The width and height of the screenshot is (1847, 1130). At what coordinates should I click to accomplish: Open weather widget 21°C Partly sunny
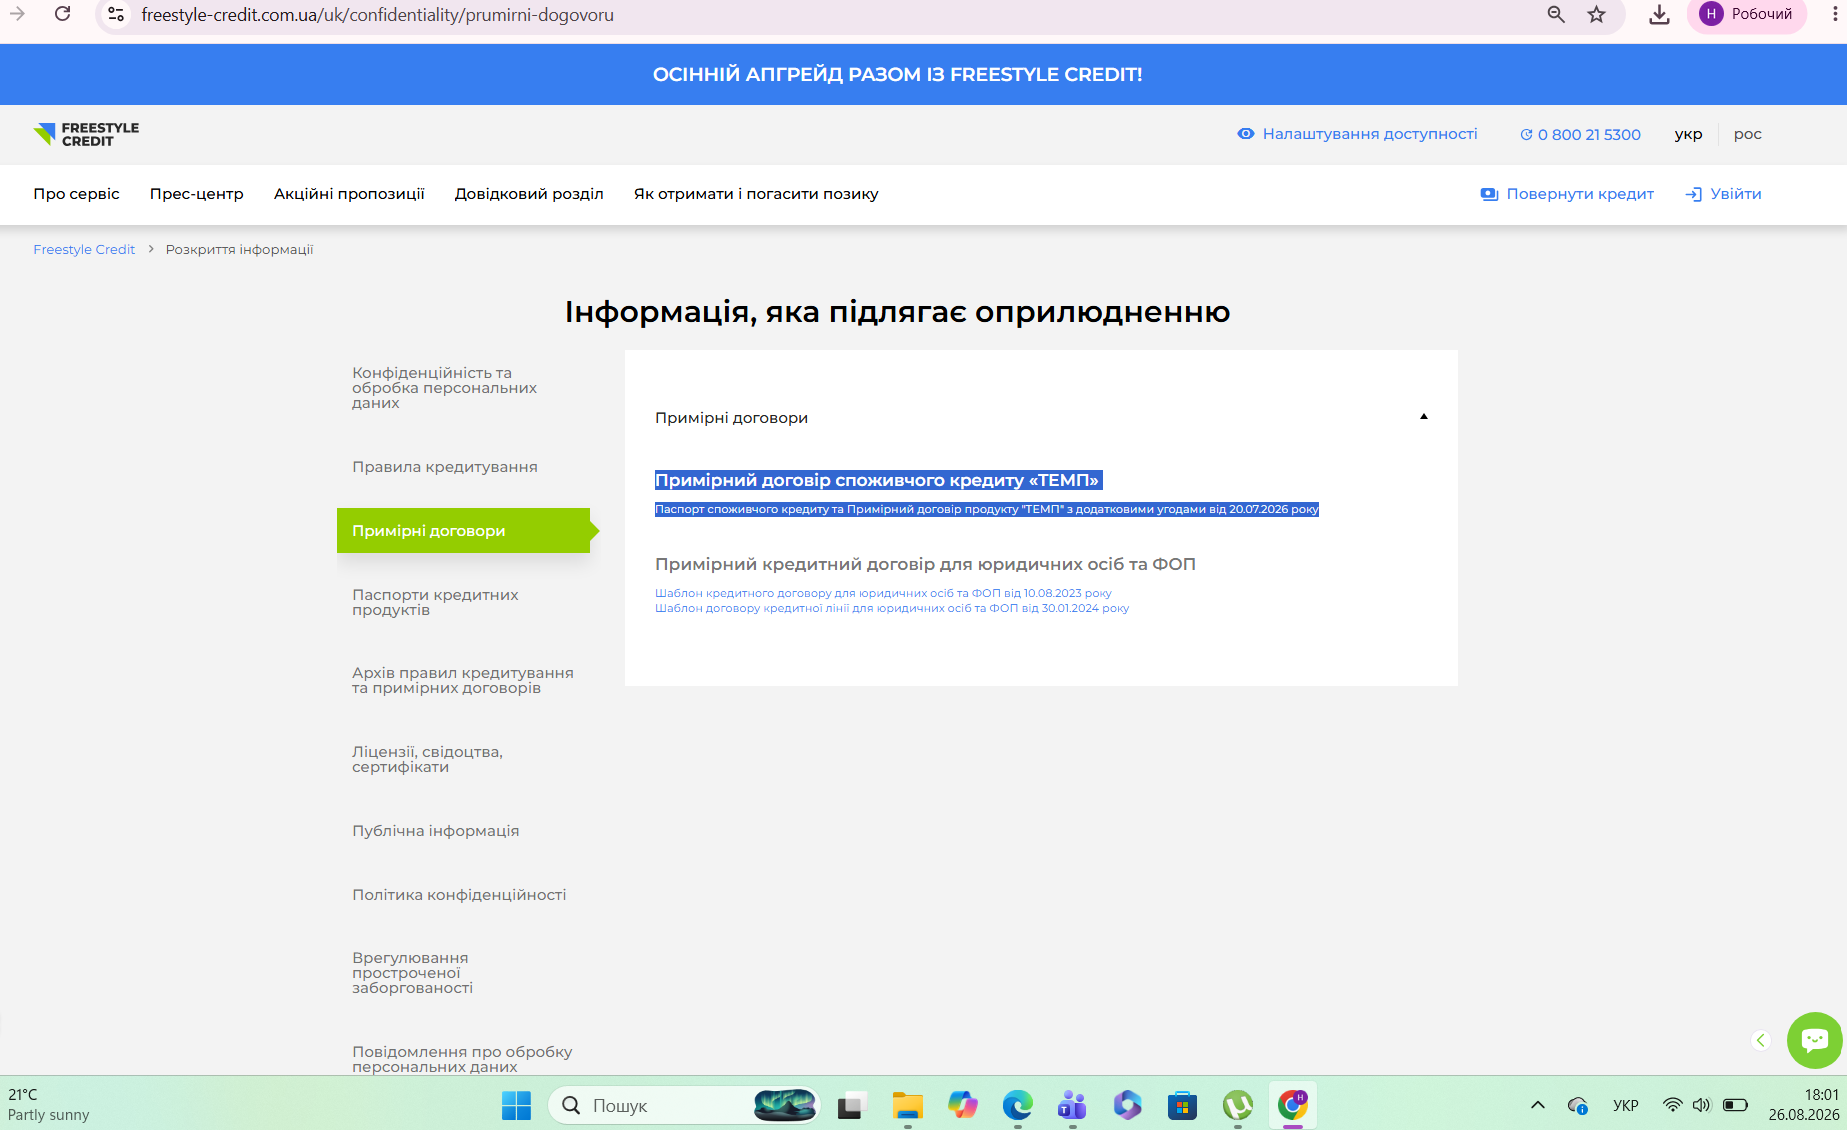[x=49, y=1105]
